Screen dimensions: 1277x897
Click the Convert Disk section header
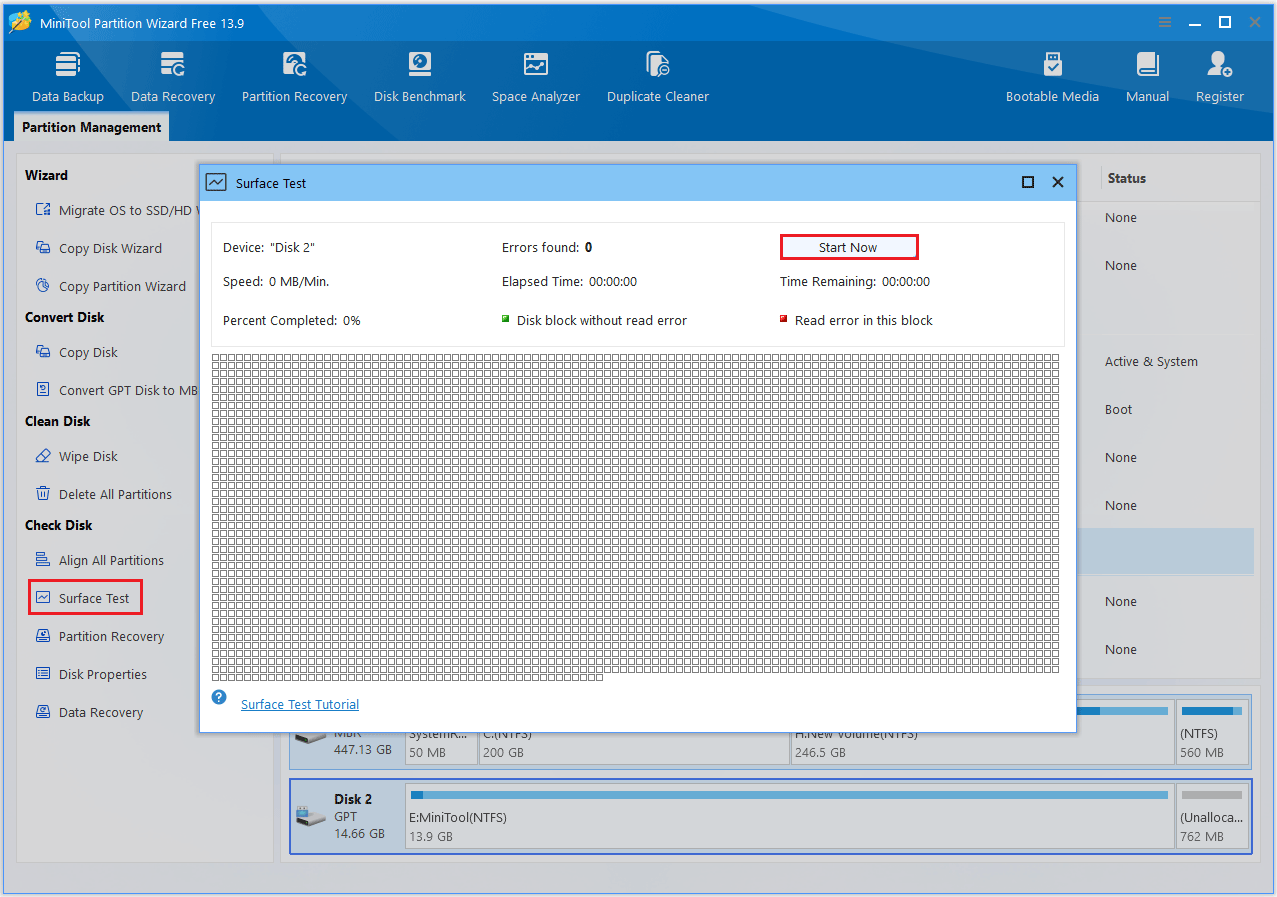(x=65, y=317)
